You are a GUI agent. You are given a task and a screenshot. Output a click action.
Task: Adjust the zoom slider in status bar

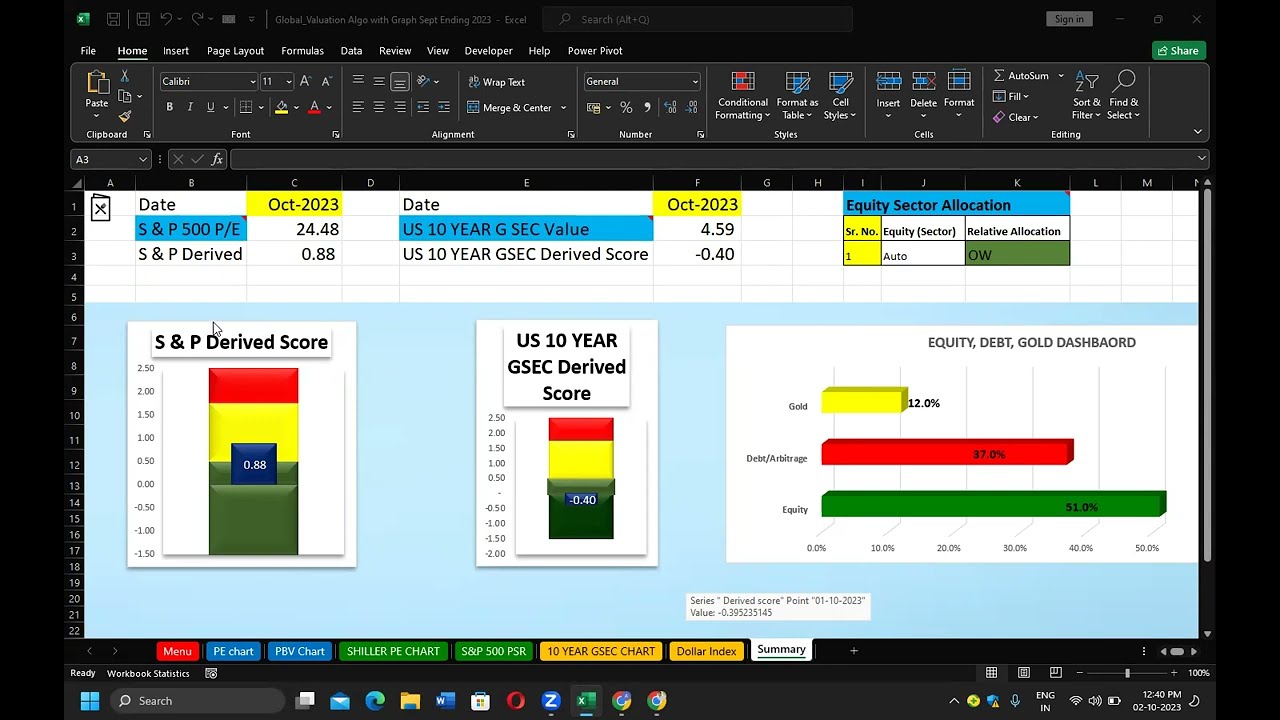click(x=1127, y=673)
